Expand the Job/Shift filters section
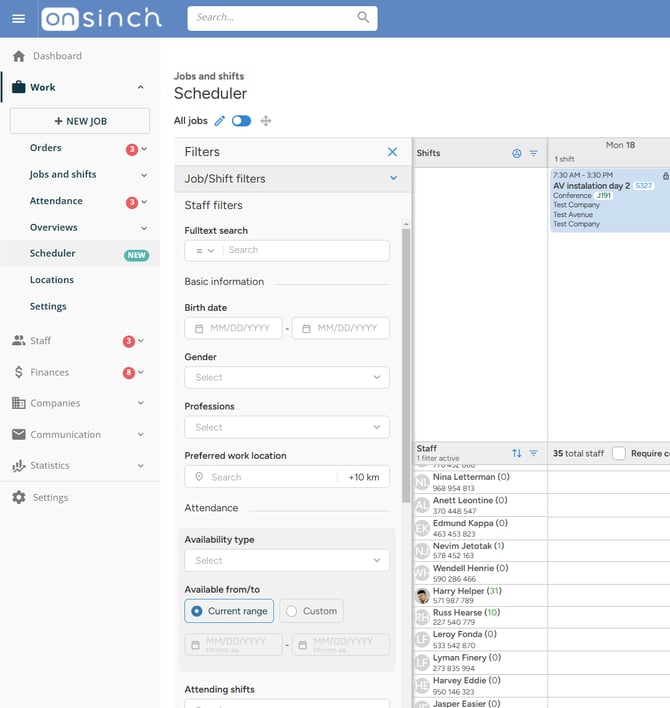This screenshot has height=708, width=670. pos(293,179)
